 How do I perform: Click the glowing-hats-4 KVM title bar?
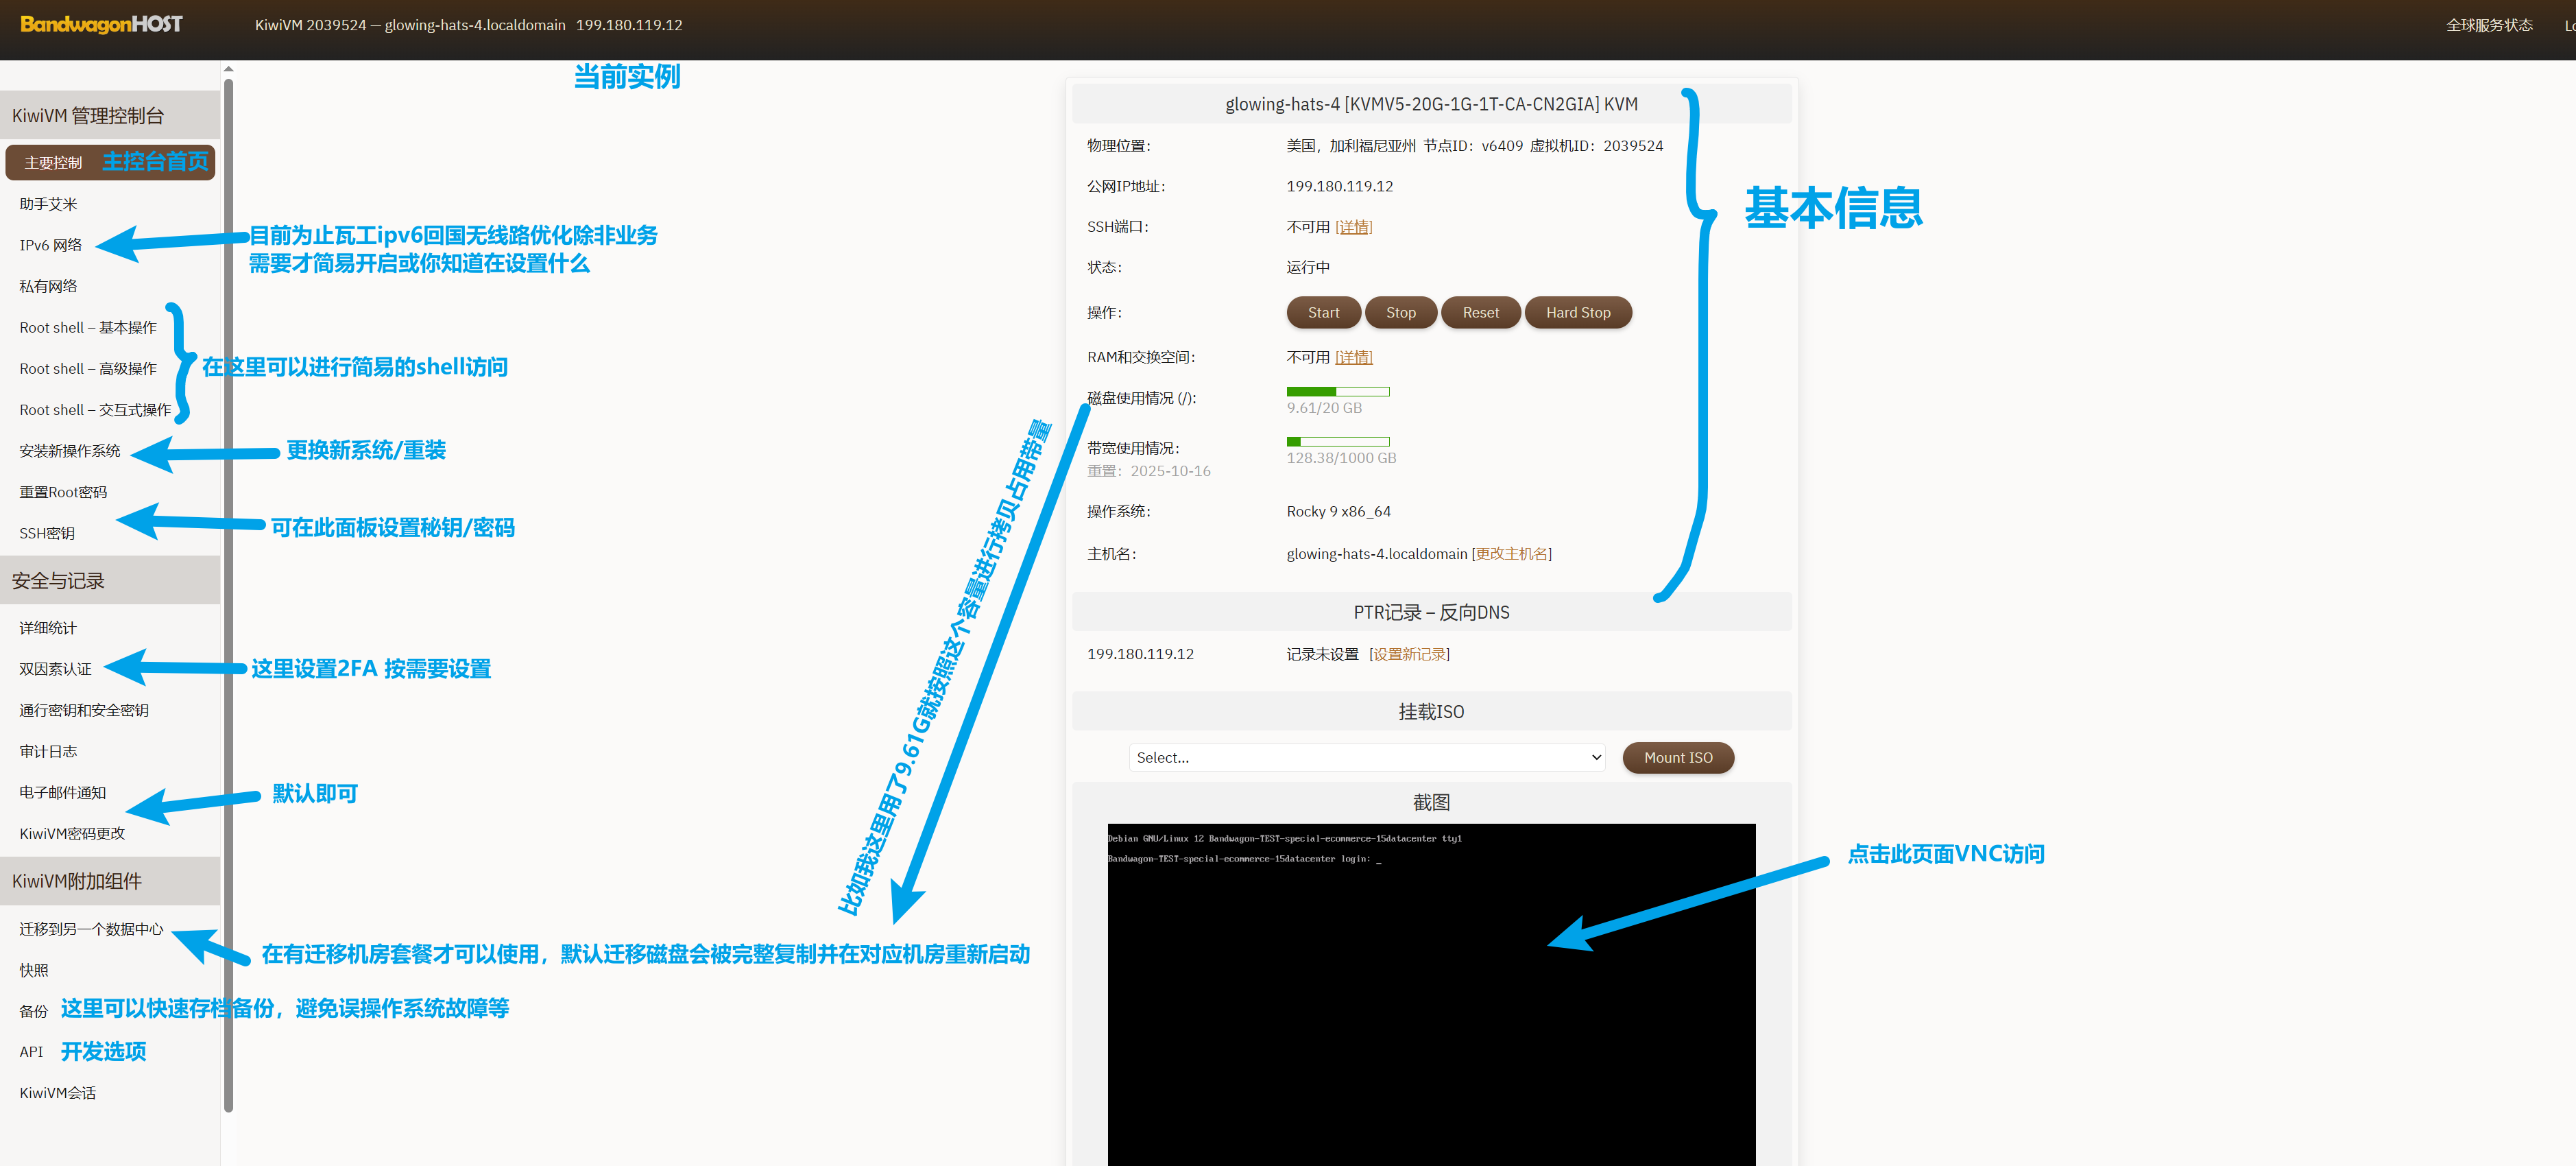point(1431,104)
